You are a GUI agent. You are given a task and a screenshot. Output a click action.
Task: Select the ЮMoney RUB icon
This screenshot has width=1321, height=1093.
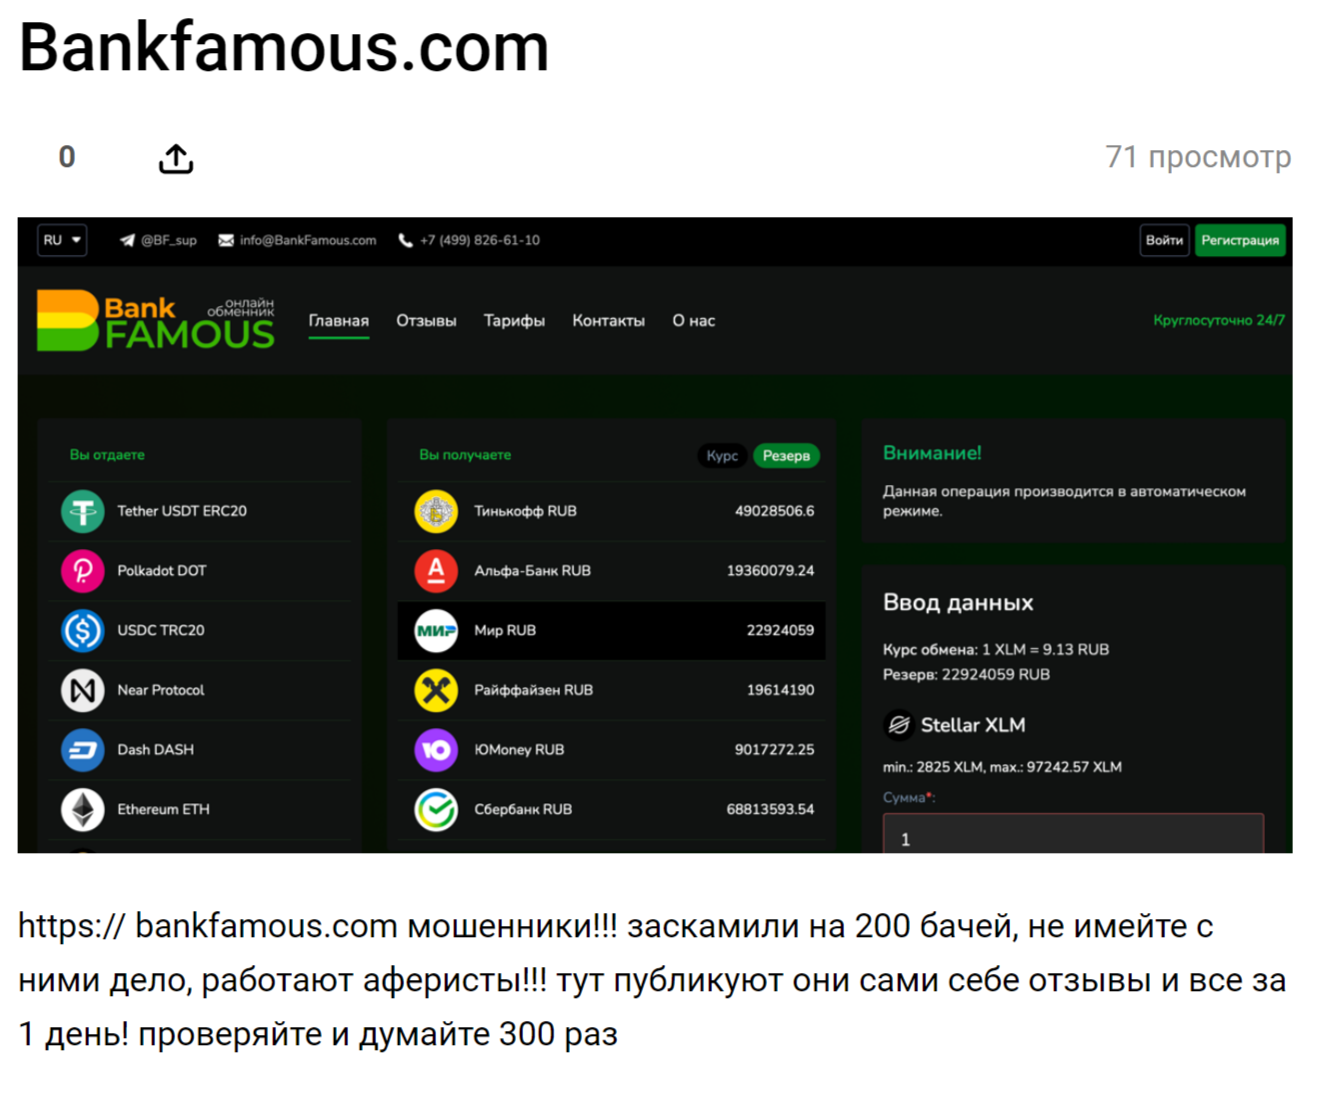click(x=436, y=750)
